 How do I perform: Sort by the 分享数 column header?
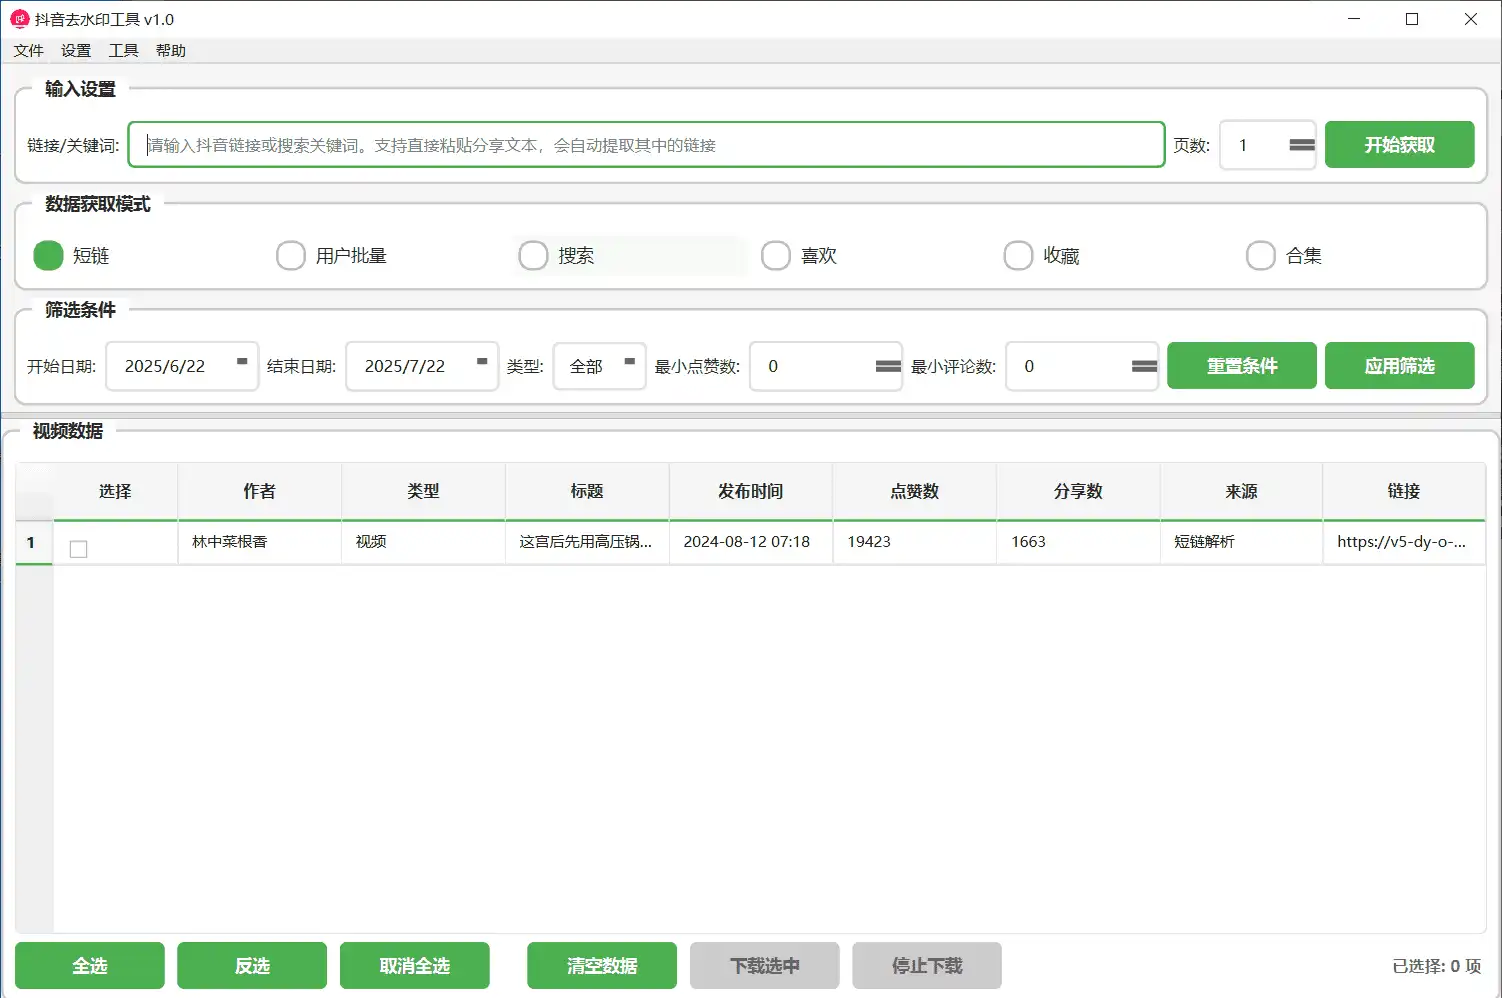[x=1078, y=491]
